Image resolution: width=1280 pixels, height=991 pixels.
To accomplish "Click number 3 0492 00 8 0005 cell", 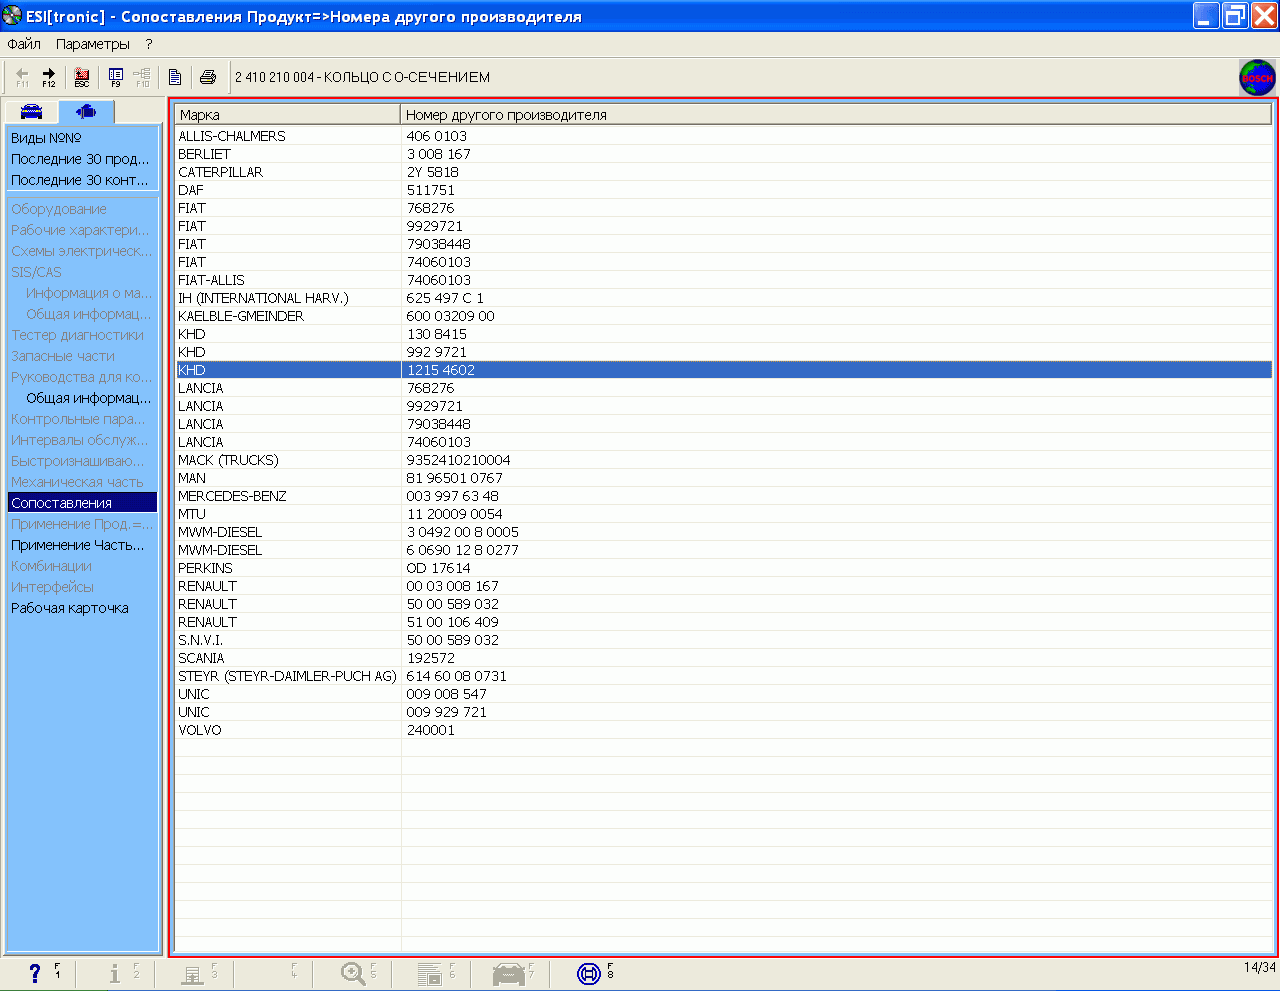I will pos(462,532).
